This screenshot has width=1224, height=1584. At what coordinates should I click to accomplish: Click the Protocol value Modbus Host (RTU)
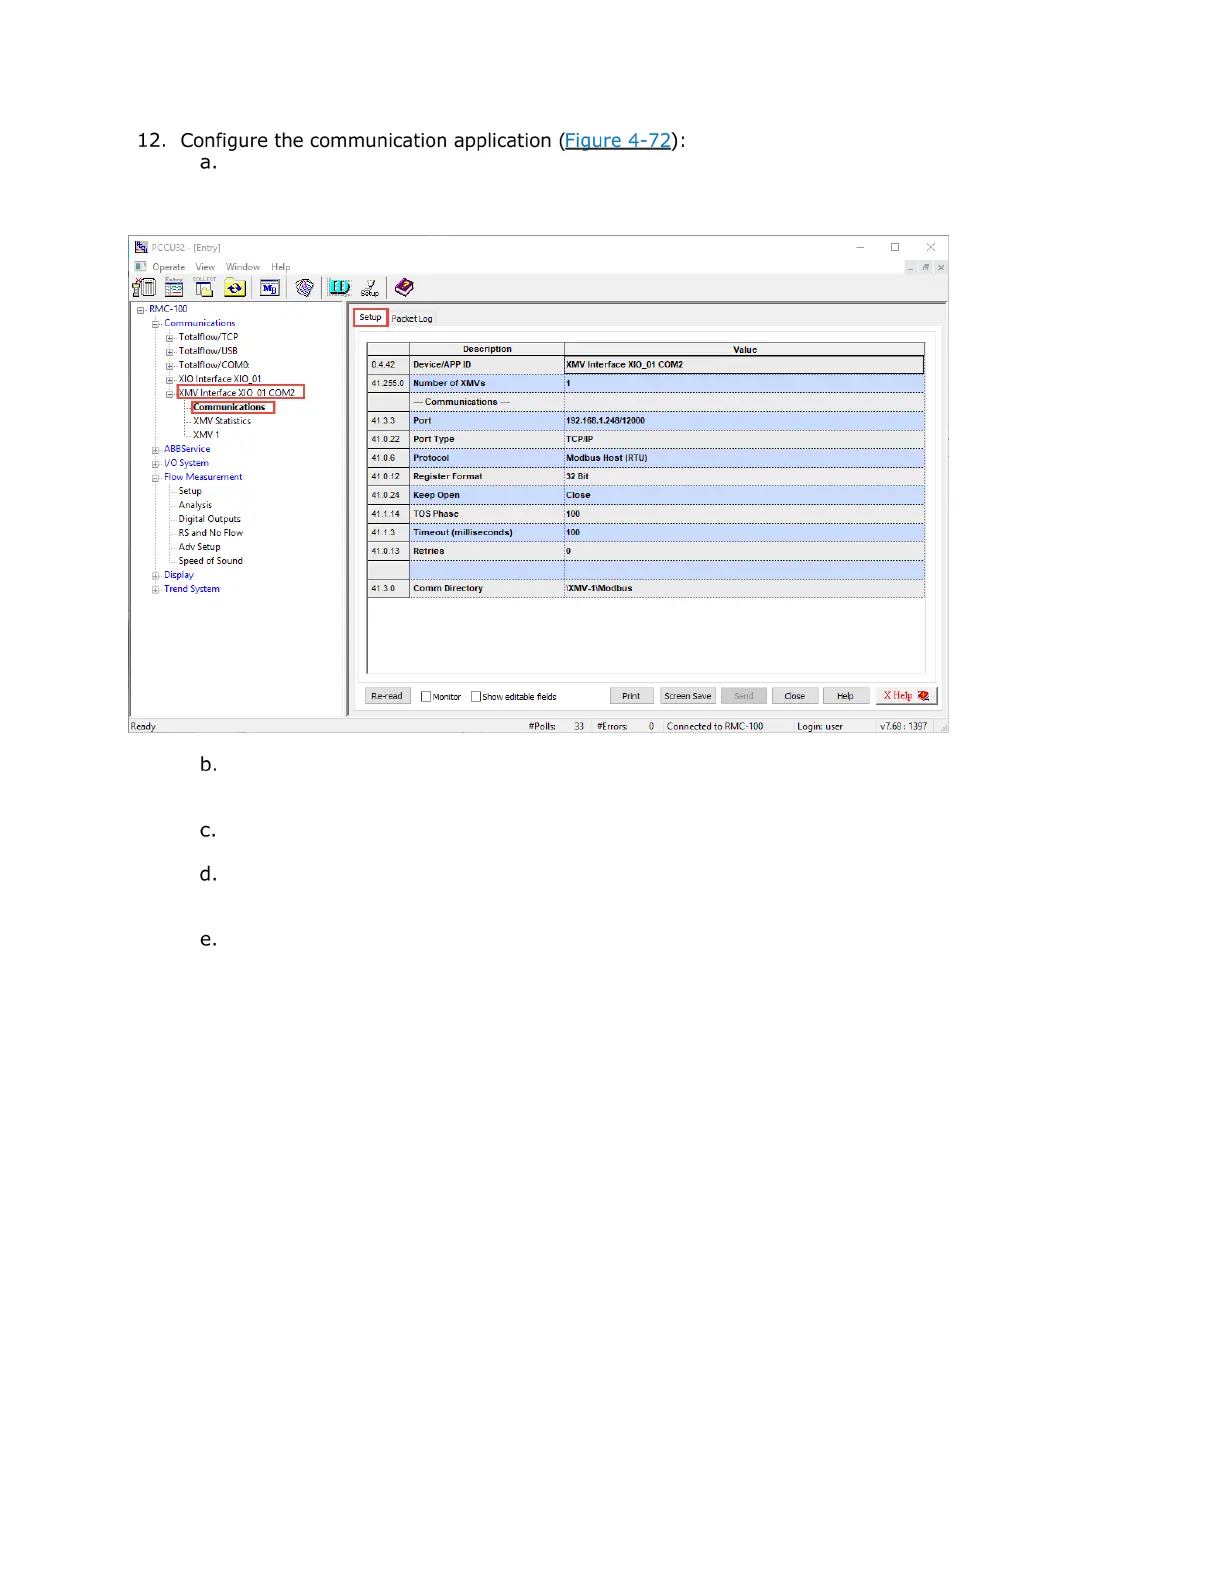pos(744,458)
